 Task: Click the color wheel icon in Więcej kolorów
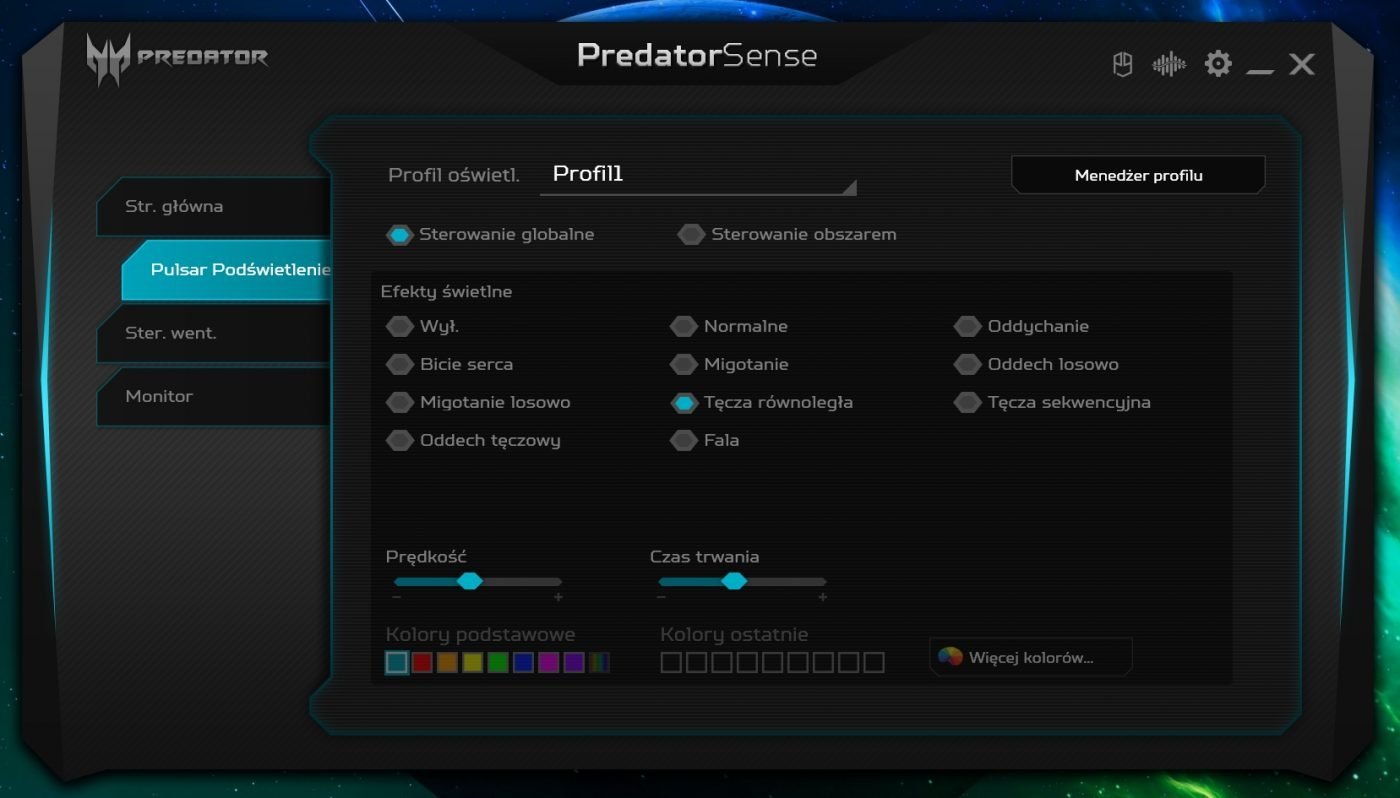pyautogui.click(x=950, y=658)
